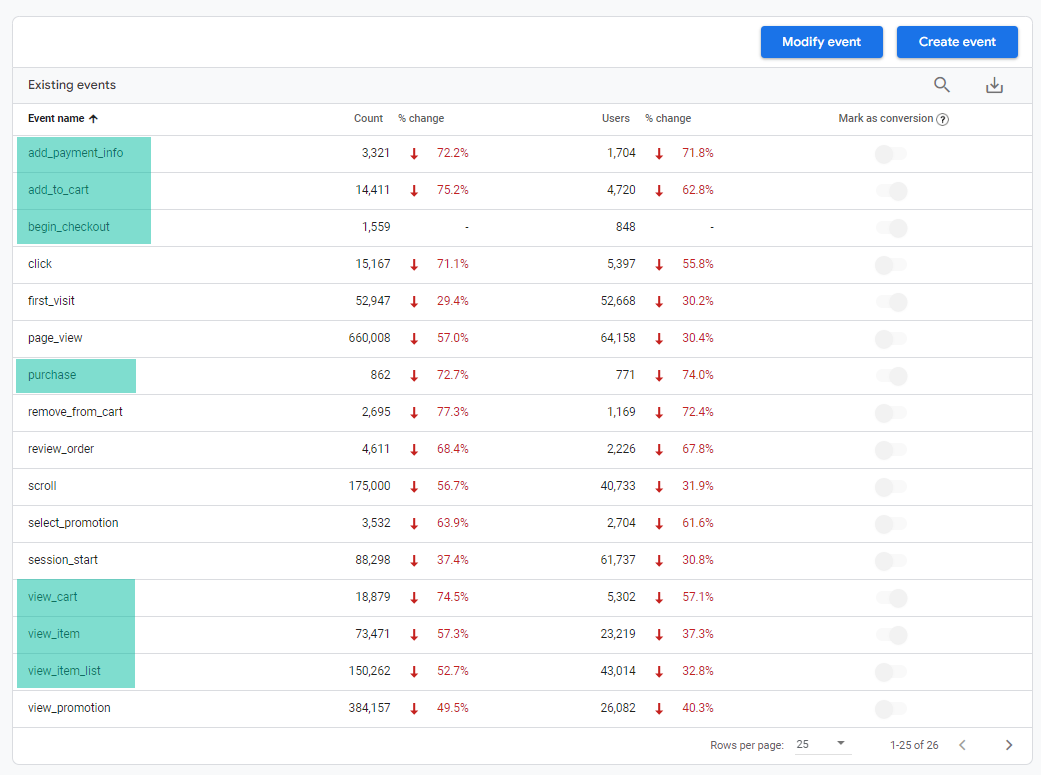Click Create event button
1041x775 pixels.
click(957, 42)
